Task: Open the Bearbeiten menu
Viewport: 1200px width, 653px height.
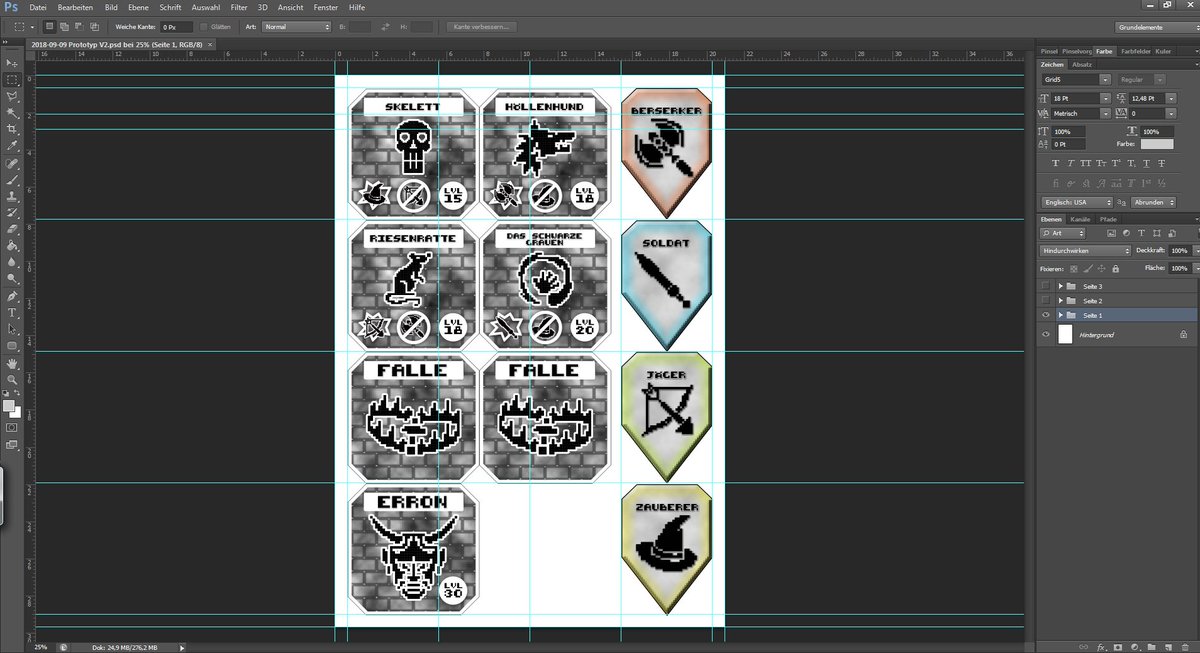Action: (x=75, y=7)
